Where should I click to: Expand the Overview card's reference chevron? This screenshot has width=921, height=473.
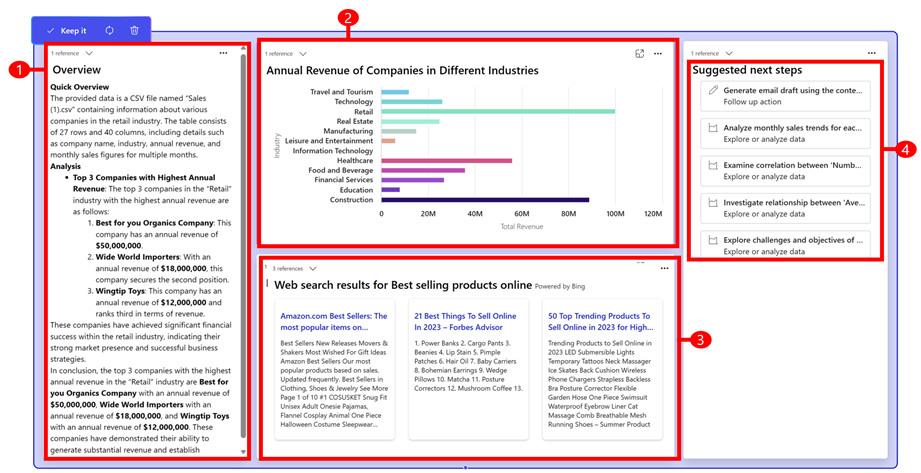[89, 53]
